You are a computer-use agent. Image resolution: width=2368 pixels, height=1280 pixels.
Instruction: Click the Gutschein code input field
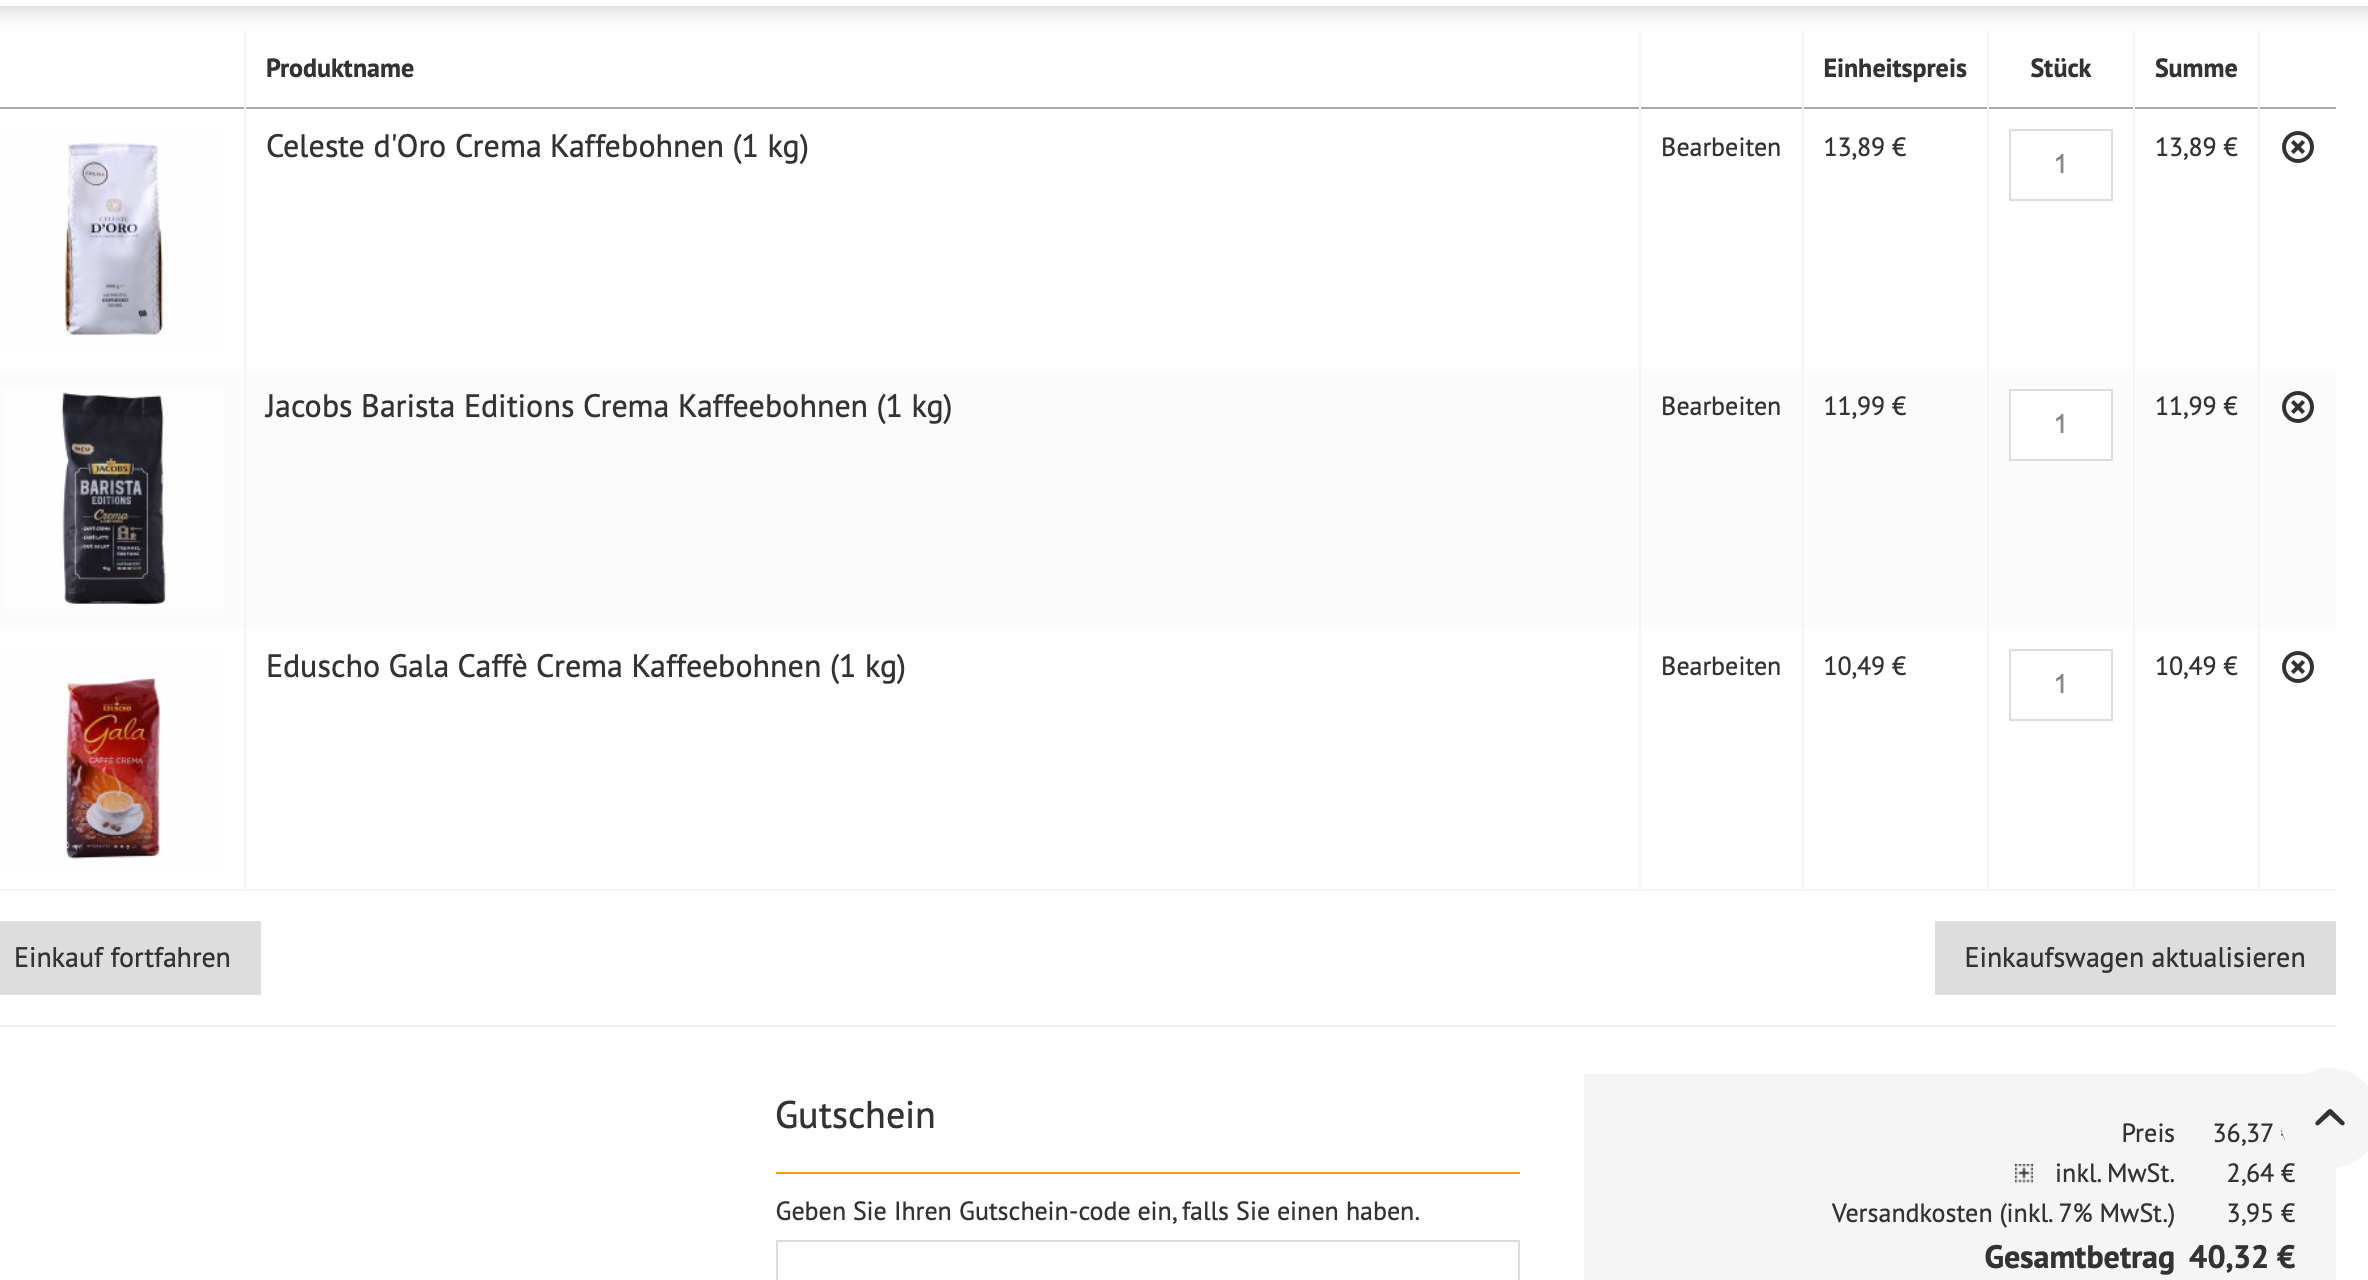click(x=1147, y=1260)
